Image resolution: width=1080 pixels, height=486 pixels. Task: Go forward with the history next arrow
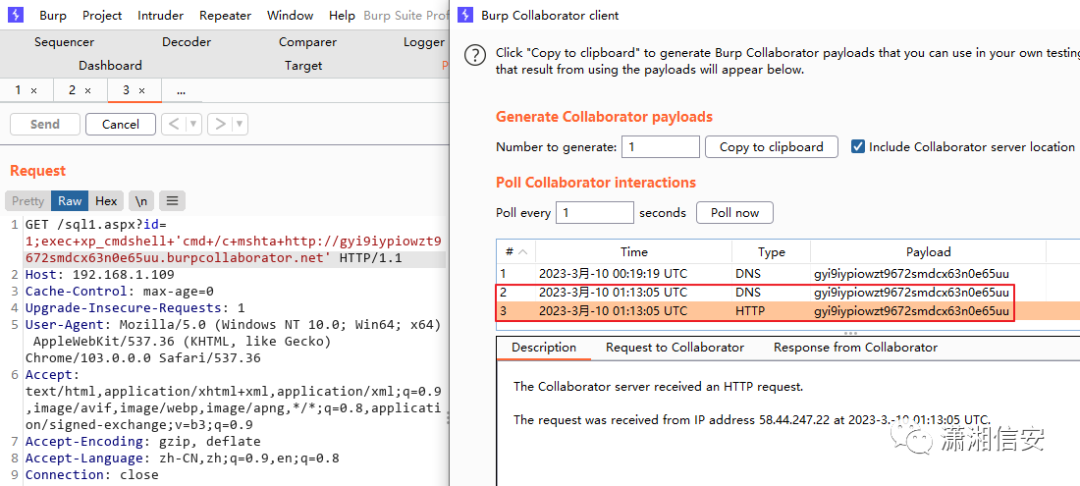coord(220,125)
